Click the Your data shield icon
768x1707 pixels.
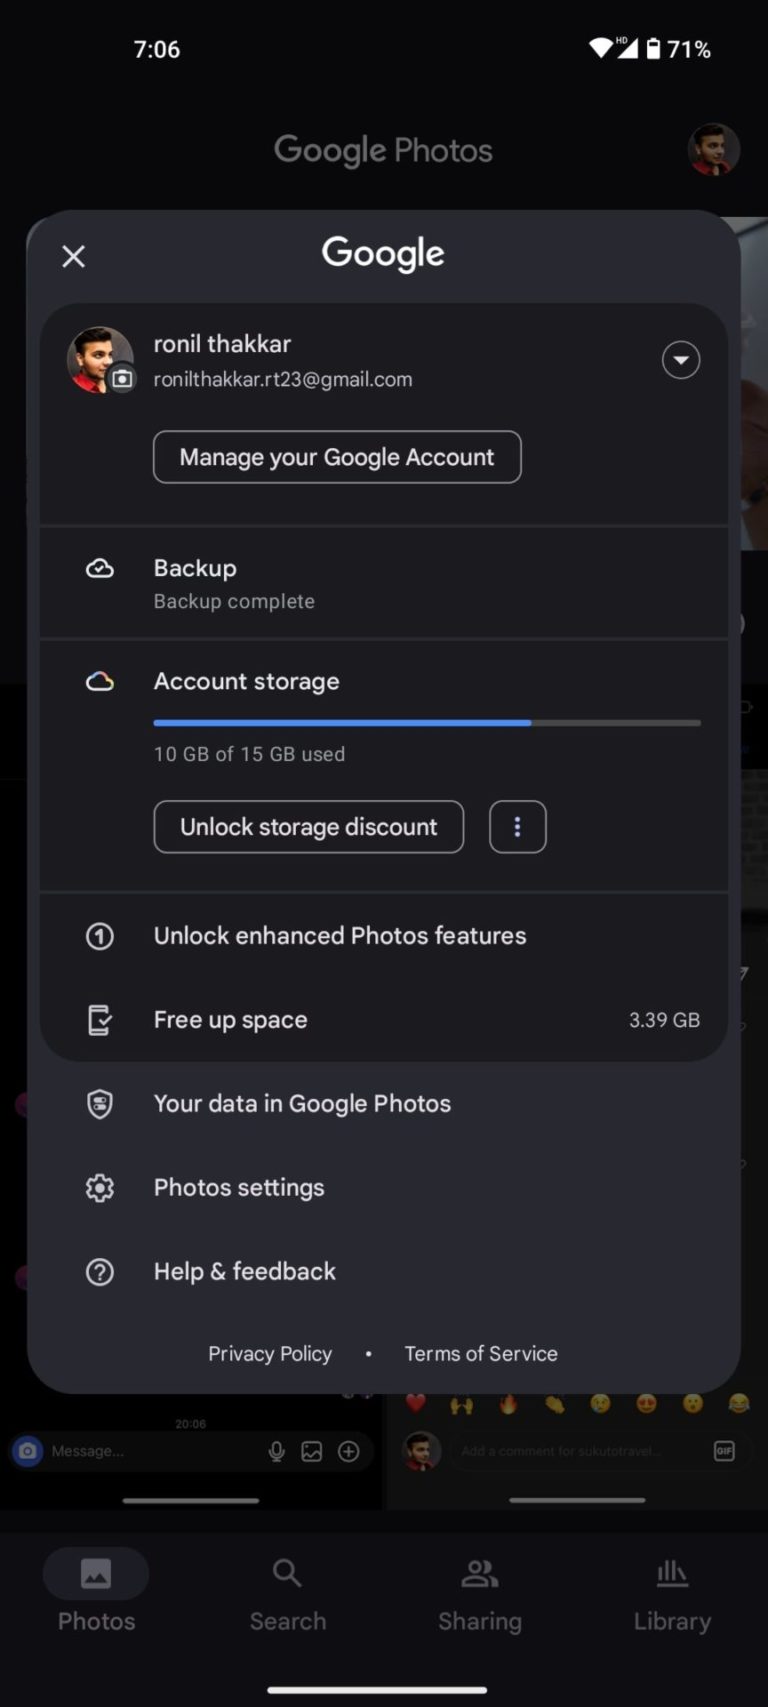[x=100, y=1103]
